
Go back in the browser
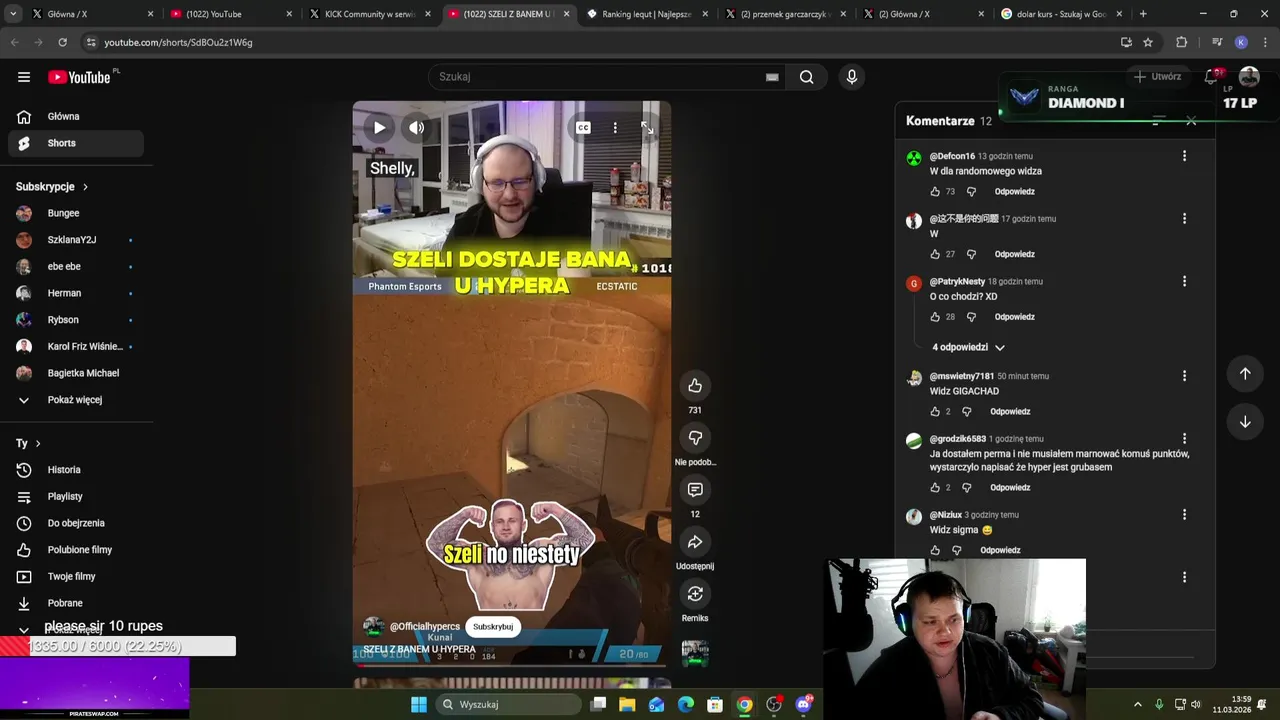coord(14,42)
